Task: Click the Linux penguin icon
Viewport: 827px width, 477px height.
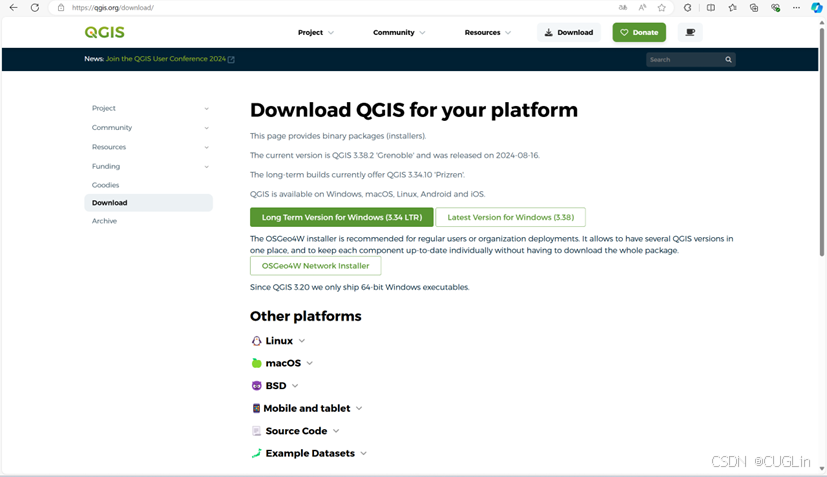Action: pos(256,341)
